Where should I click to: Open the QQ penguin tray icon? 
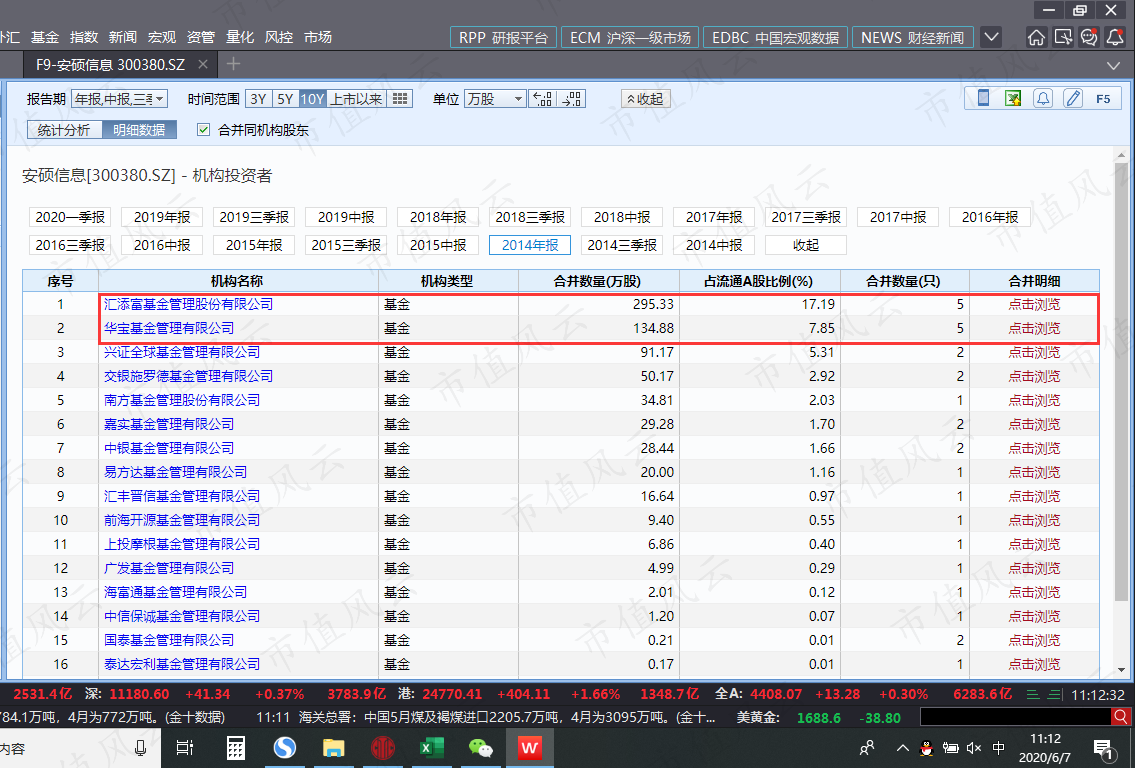click(926, 748)
